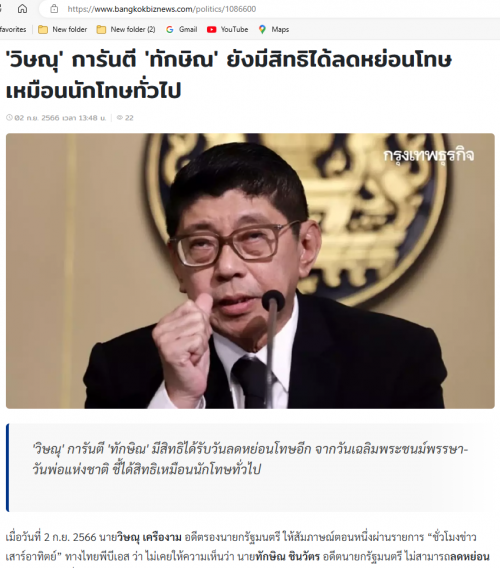The width and height of the screenshot is (500, 568).
Task: Open the New folder (2) bookmark
Action: [x=126, y=29]
